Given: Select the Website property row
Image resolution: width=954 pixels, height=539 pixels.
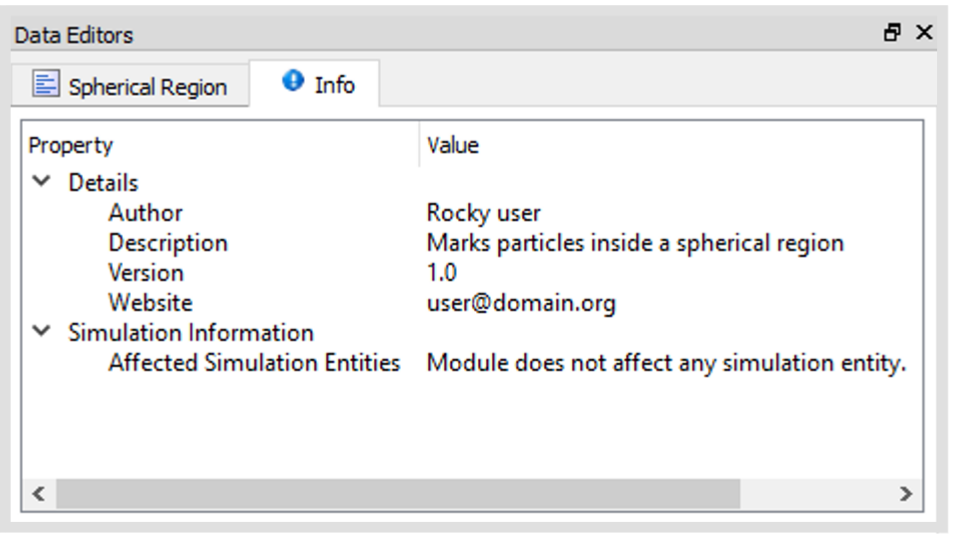Looking at the screenshot, I should pos(472,302).
